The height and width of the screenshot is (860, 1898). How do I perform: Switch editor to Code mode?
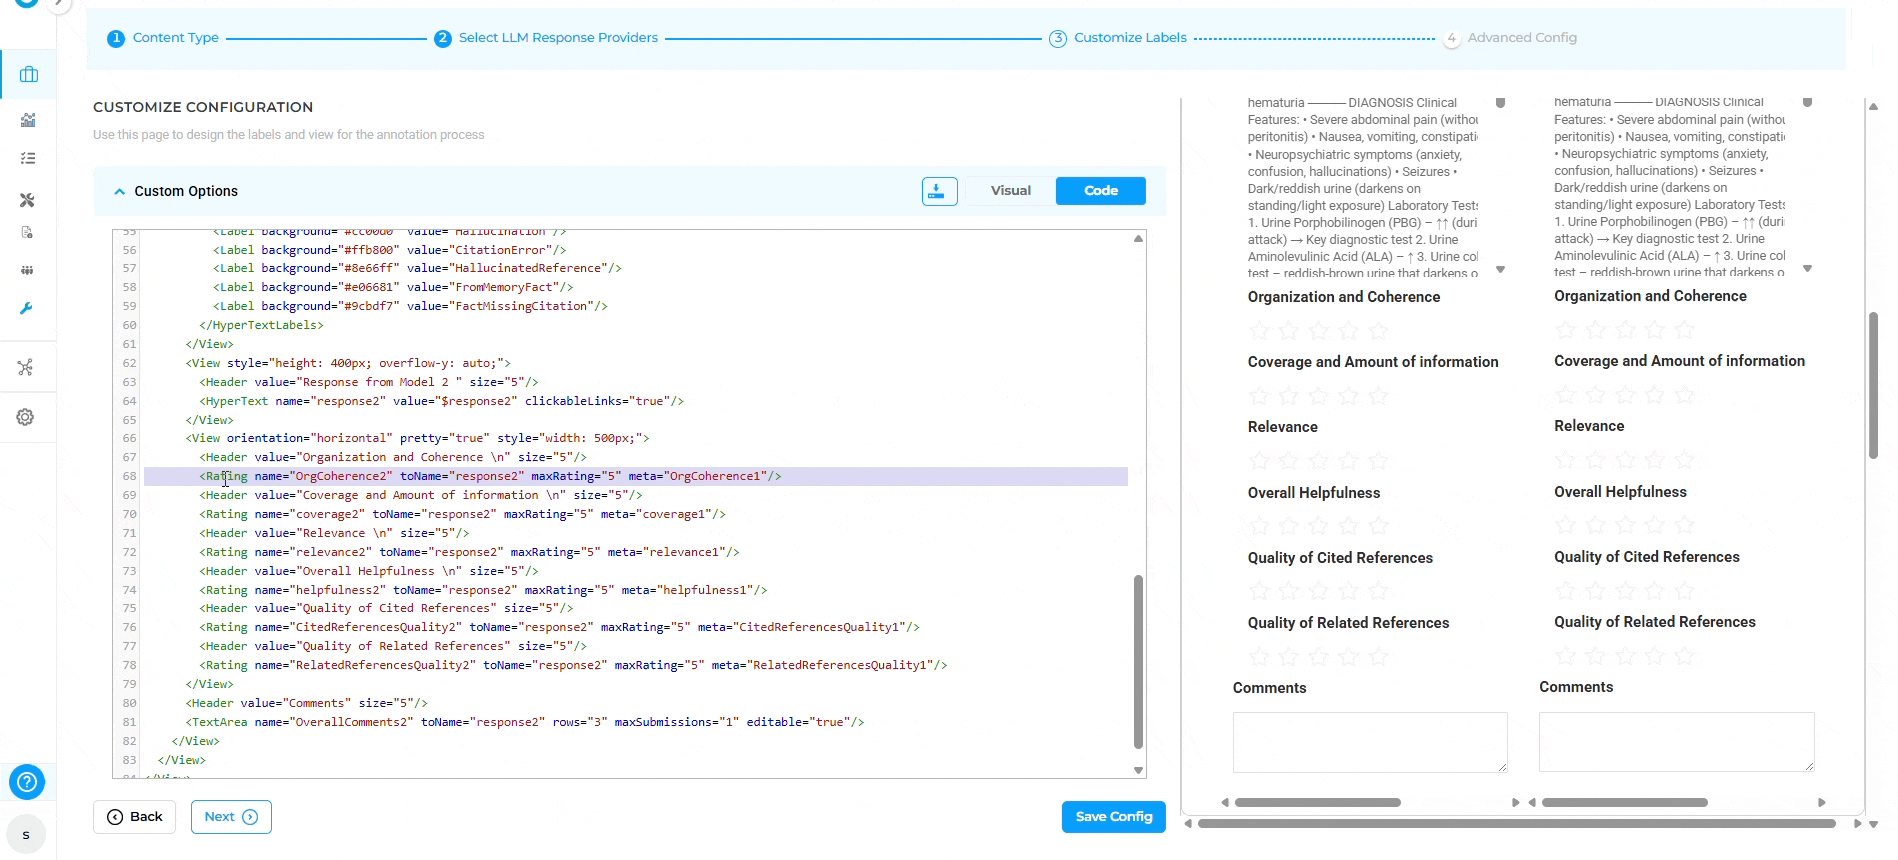1100,191
